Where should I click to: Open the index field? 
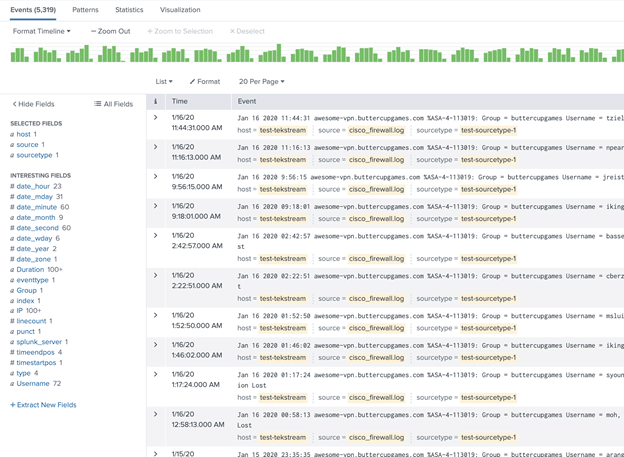click(x=25, y=301)
